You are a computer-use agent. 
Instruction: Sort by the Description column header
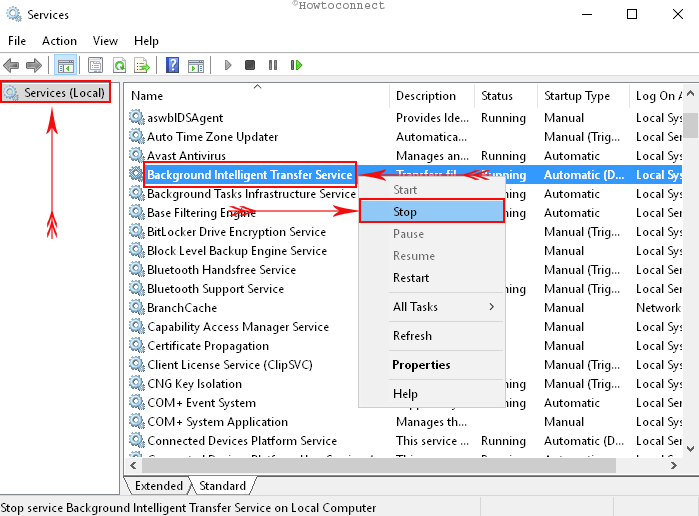[432, 95]
